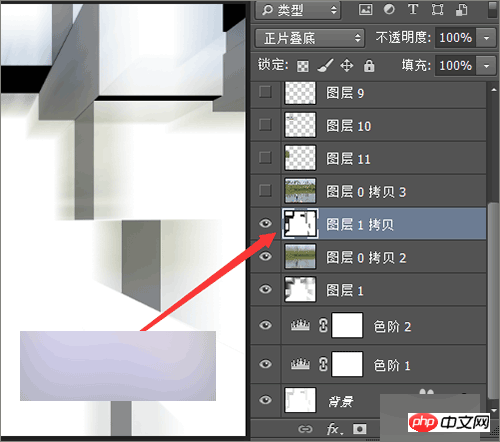The height and width of the screenshot is (442, 500).
Task: Lock position move icon
Action: [347, 66]
